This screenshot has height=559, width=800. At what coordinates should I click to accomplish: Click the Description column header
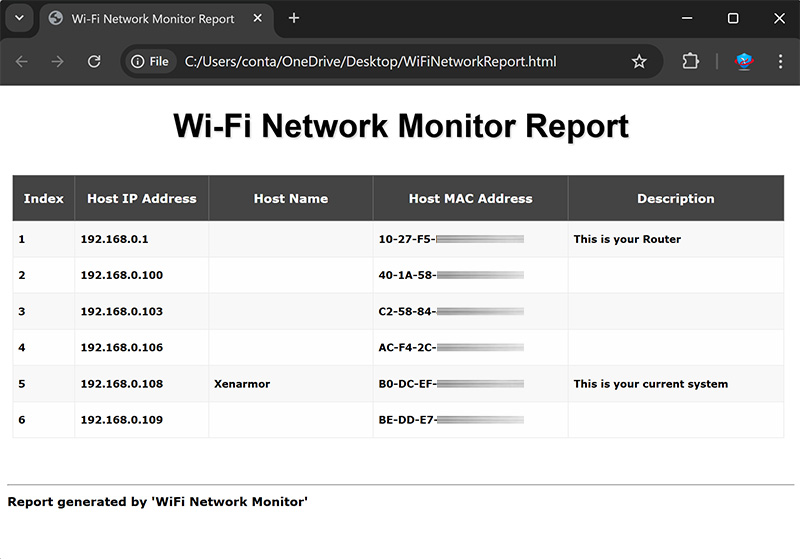pos(675,199)
